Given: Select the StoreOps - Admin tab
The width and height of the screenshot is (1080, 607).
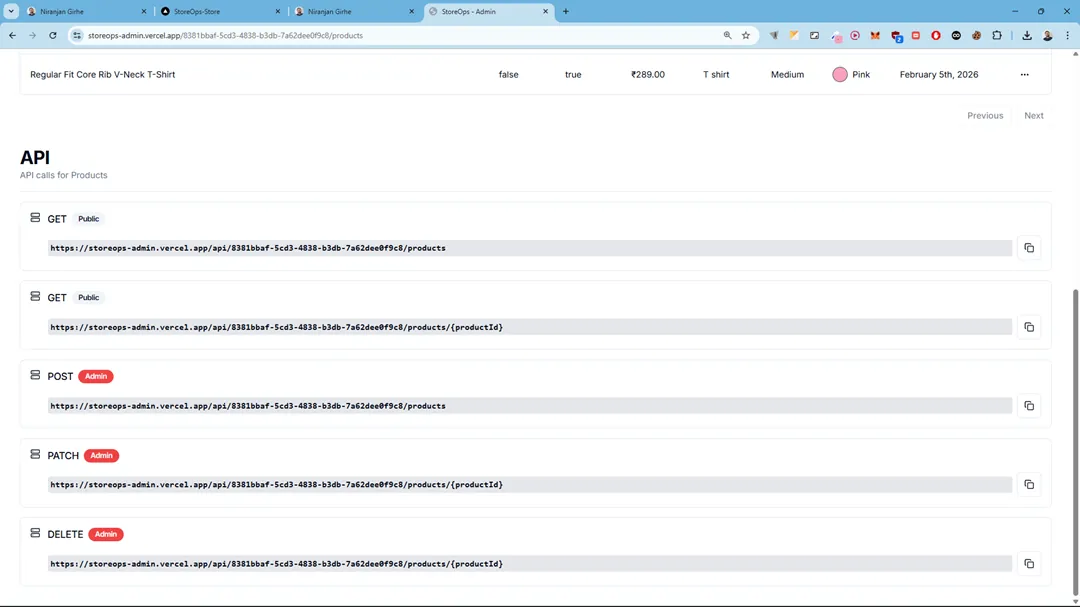Looking at the screenshot, I should 488,11.
